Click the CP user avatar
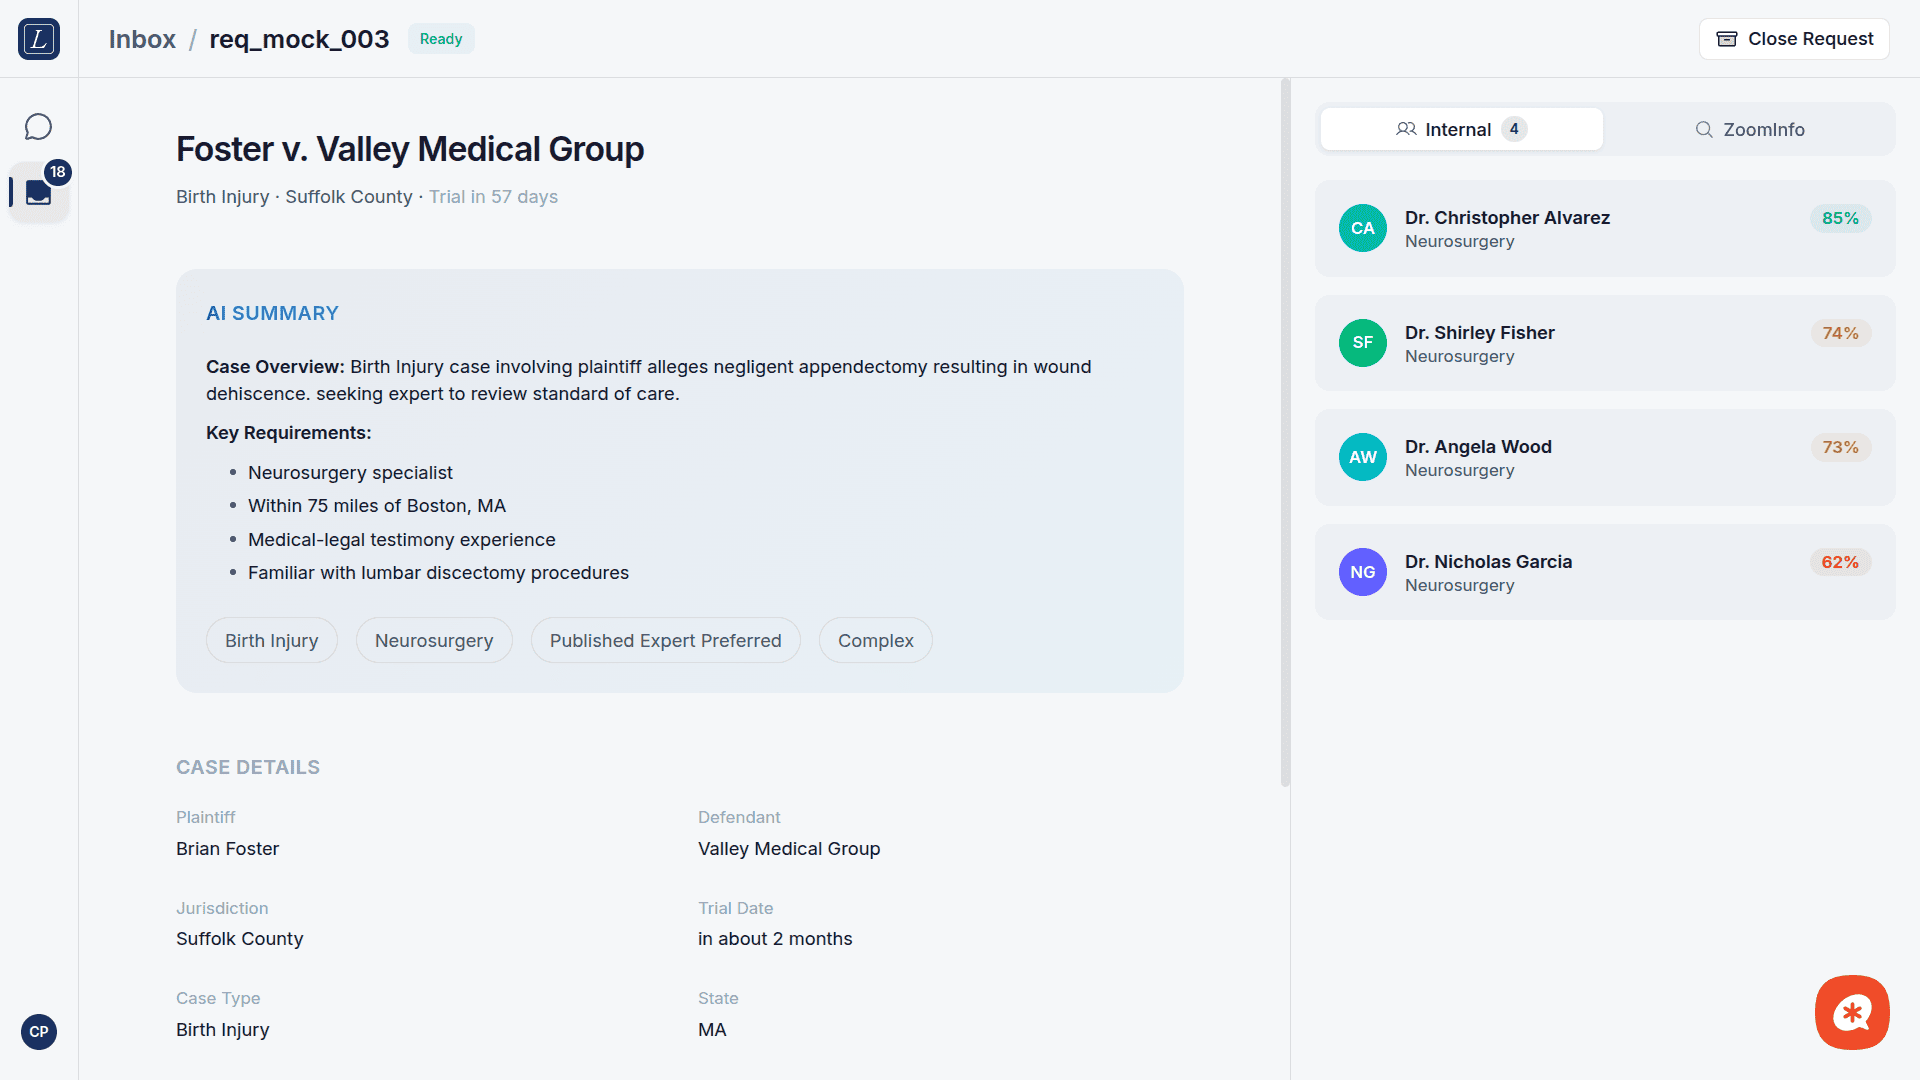The height and width of the screenshot is (1080, 1920). pyautogui.click(x=39, y=1032)
